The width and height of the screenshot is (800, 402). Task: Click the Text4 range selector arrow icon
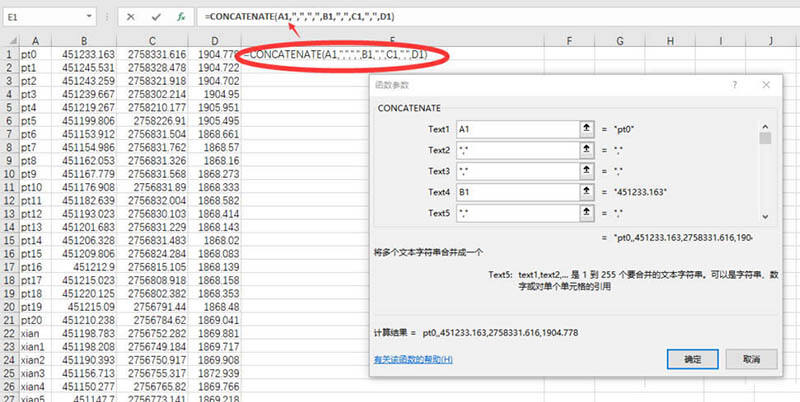(587, 192)
